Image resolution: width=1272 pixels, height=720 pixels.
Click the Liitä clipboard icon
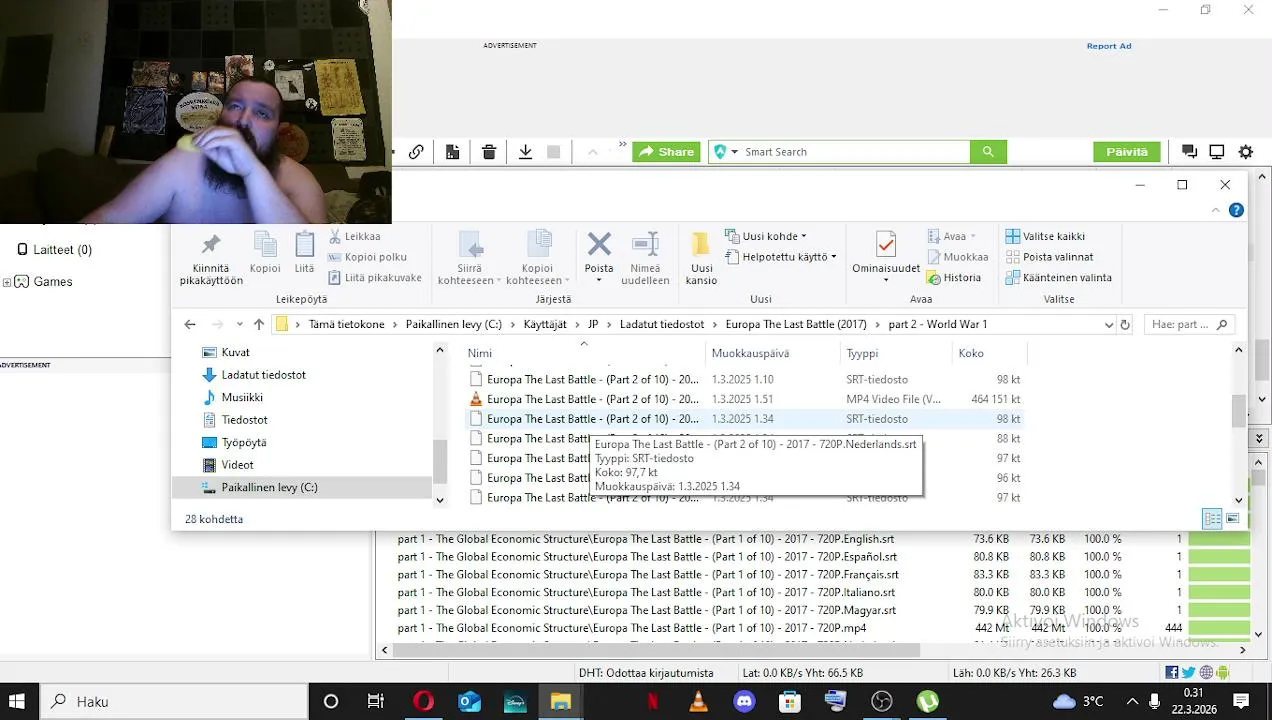(305, 245)
